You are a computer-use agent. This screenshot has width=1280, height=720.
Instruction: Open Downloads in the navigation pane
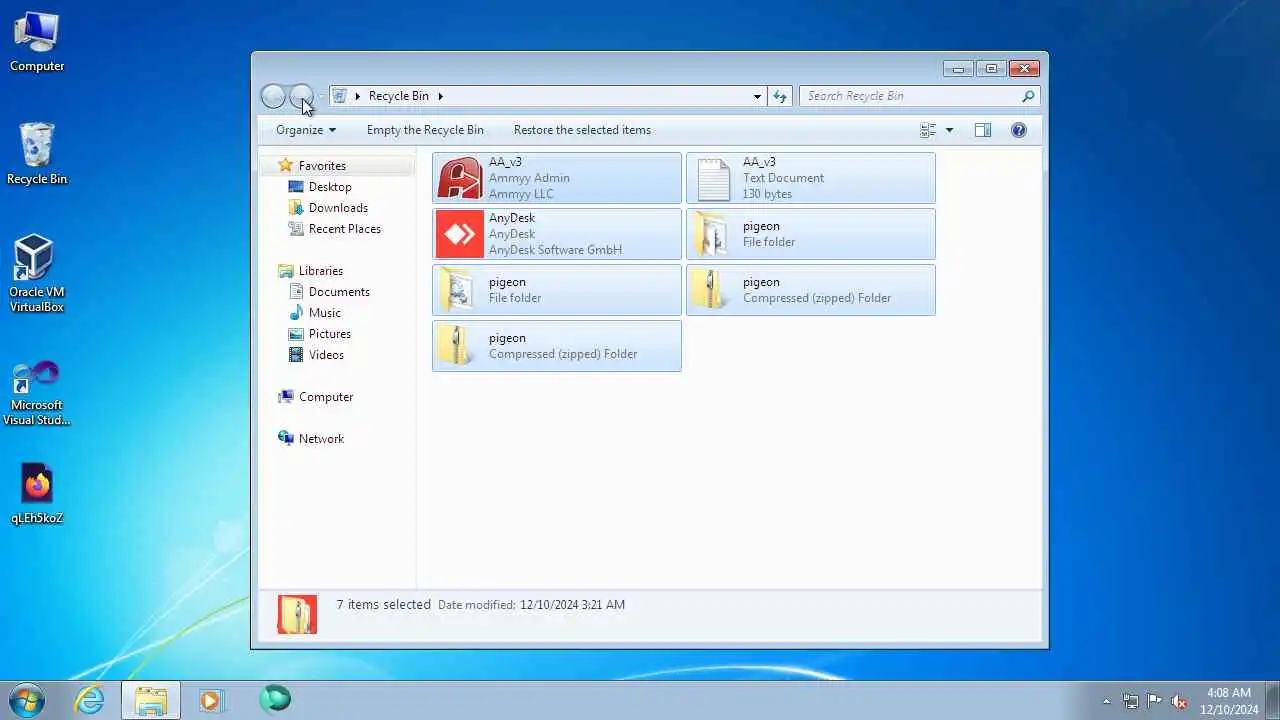pyautogui.click(x=338, y=208)
